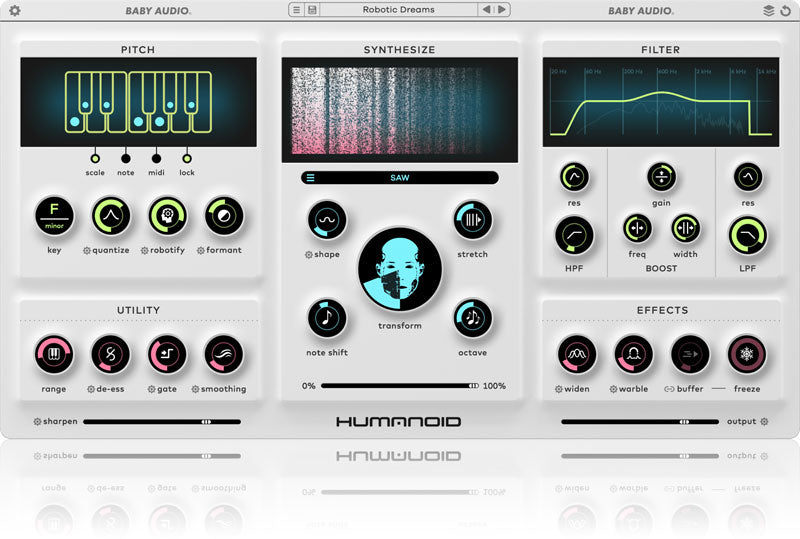Click the boost width knob
The height and width of the screenshot is (539, 800).
tap(685, 228)
